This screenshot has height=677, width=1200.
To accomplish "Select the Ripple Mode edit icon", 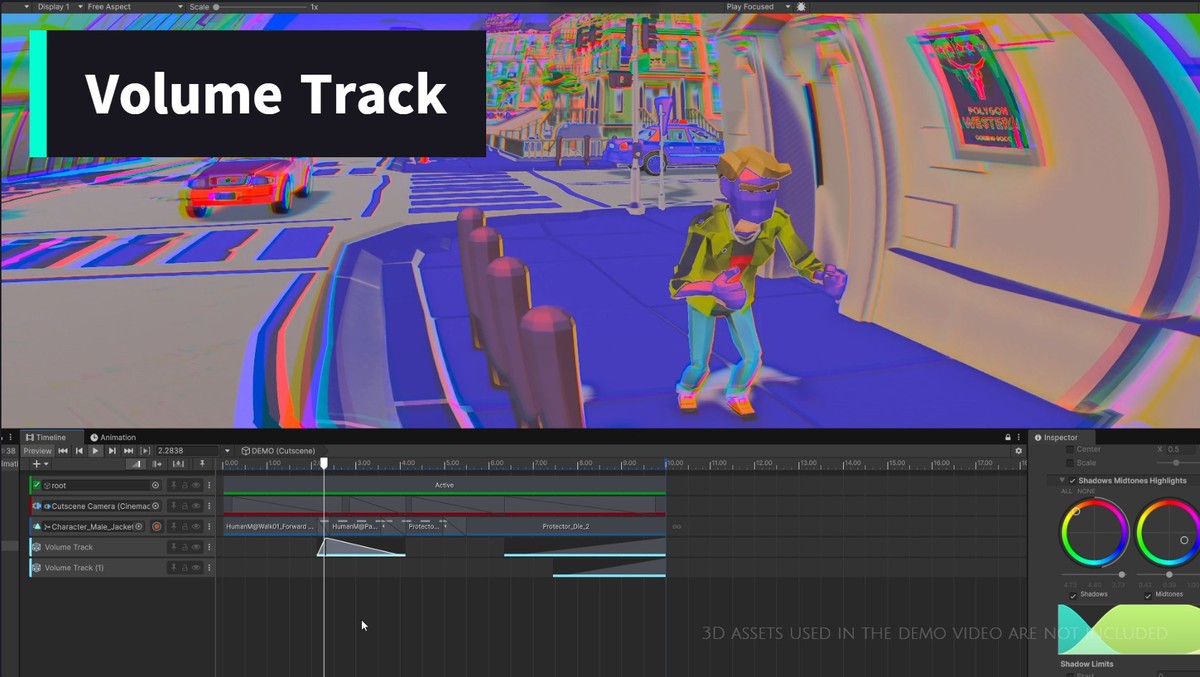I will (157, 464).
